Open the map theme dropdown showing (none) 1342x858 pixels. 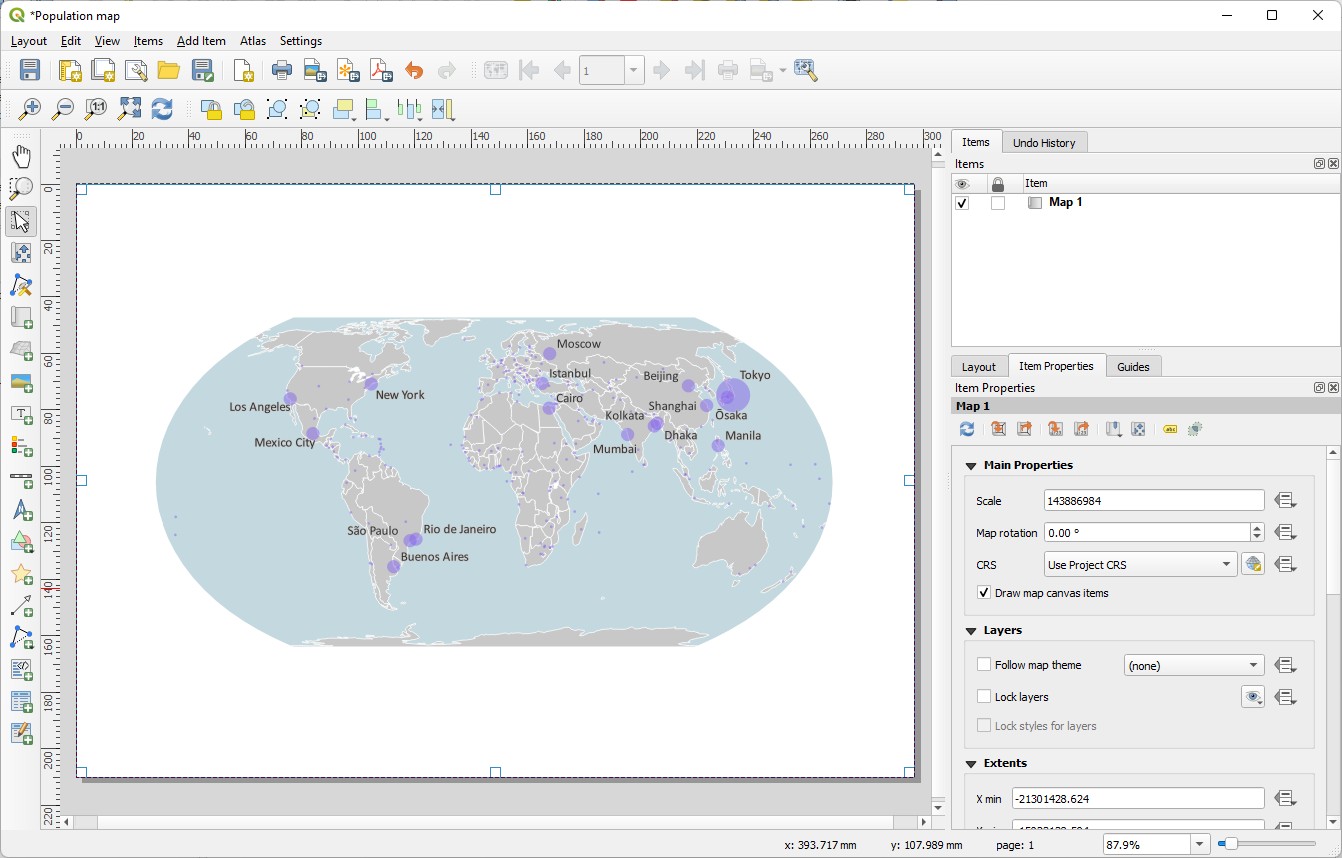pyautogui.click(x=1193, y=664)
